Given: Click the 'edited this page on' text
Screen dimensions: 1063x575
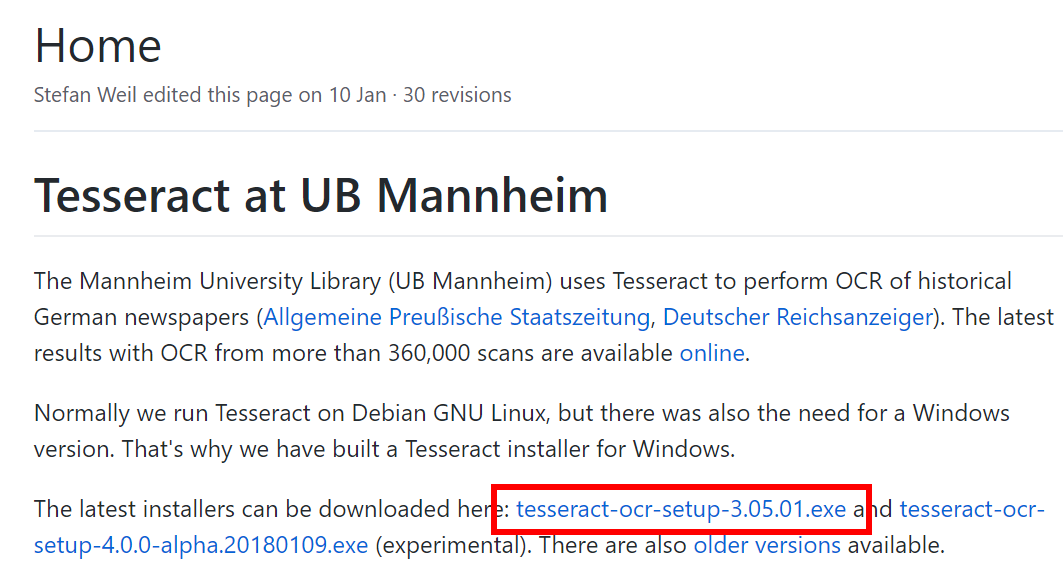Looking at the screenshot, I should pyautogui.click(x=233, y=95).
